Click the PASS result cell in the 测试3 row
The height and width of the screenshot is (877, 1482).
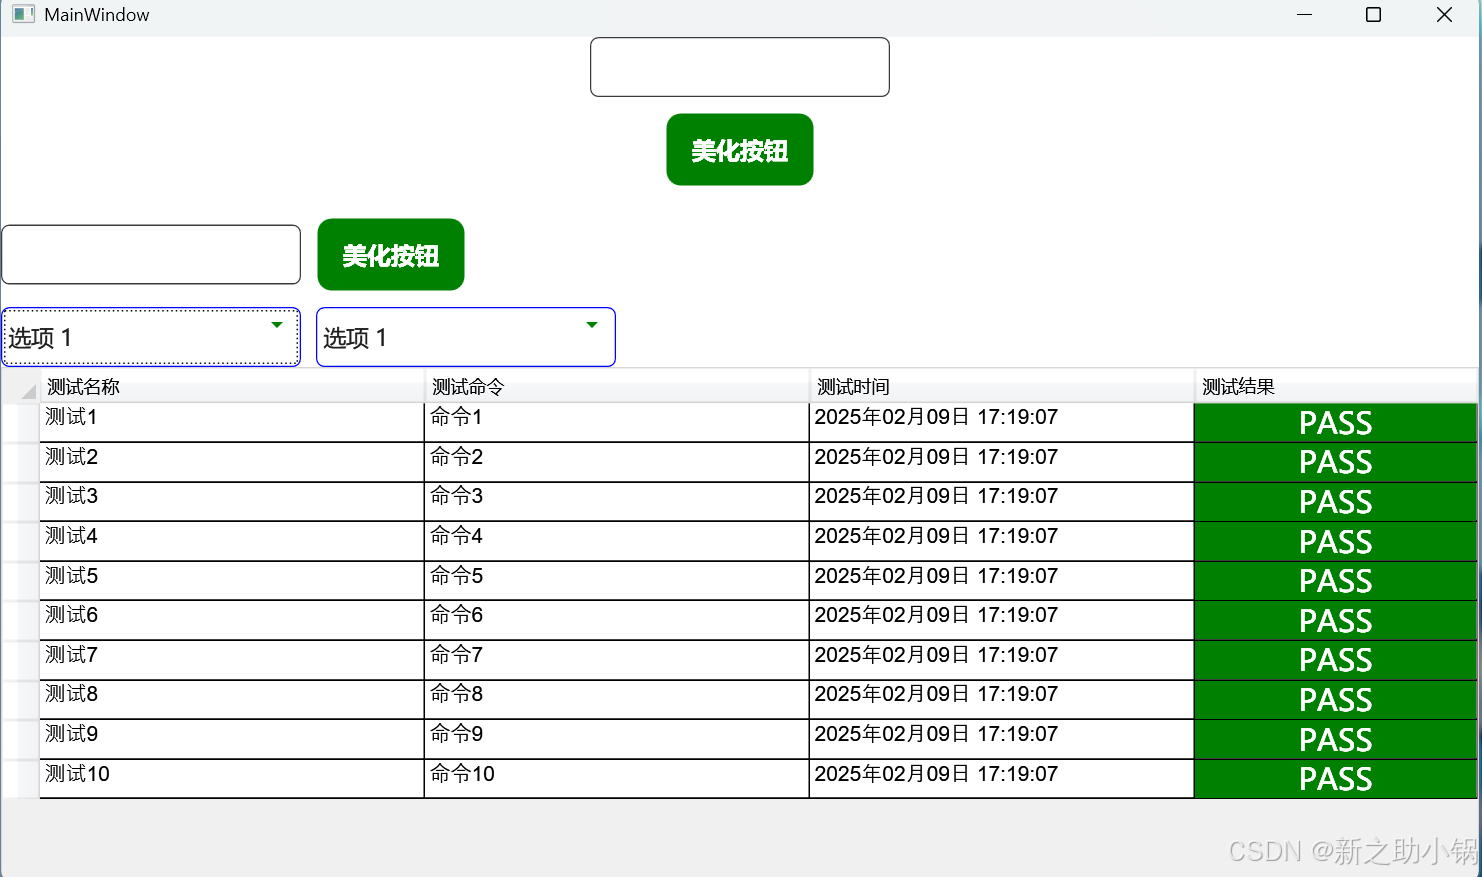(x=1336, y=501)
